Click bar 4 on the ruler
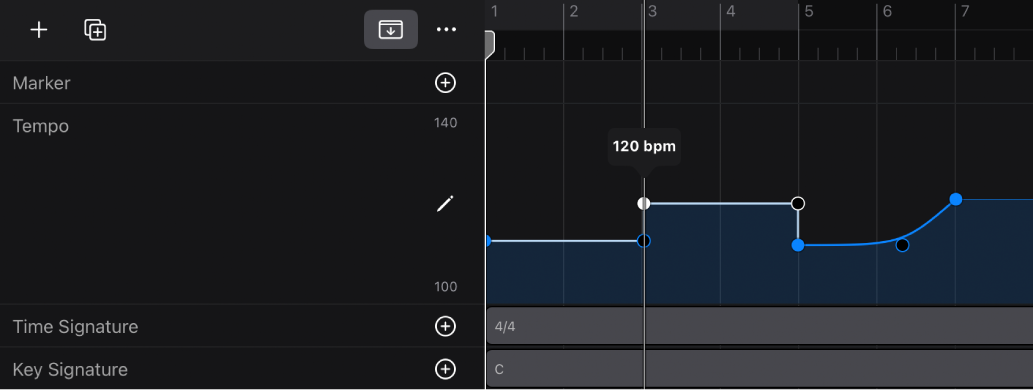This screenshot has width=1036, height=392. click(x=730, y=11)
